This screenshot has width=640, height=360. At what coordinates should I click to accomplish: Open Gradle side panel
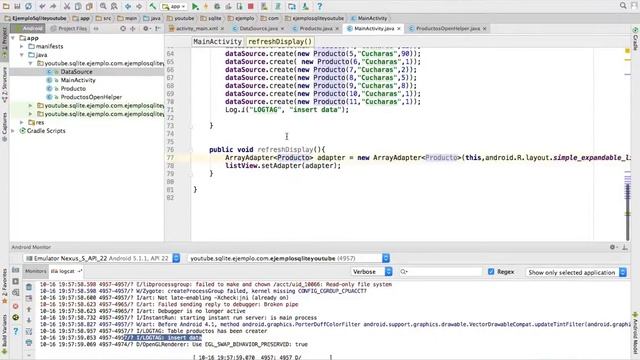coord(636,38)
